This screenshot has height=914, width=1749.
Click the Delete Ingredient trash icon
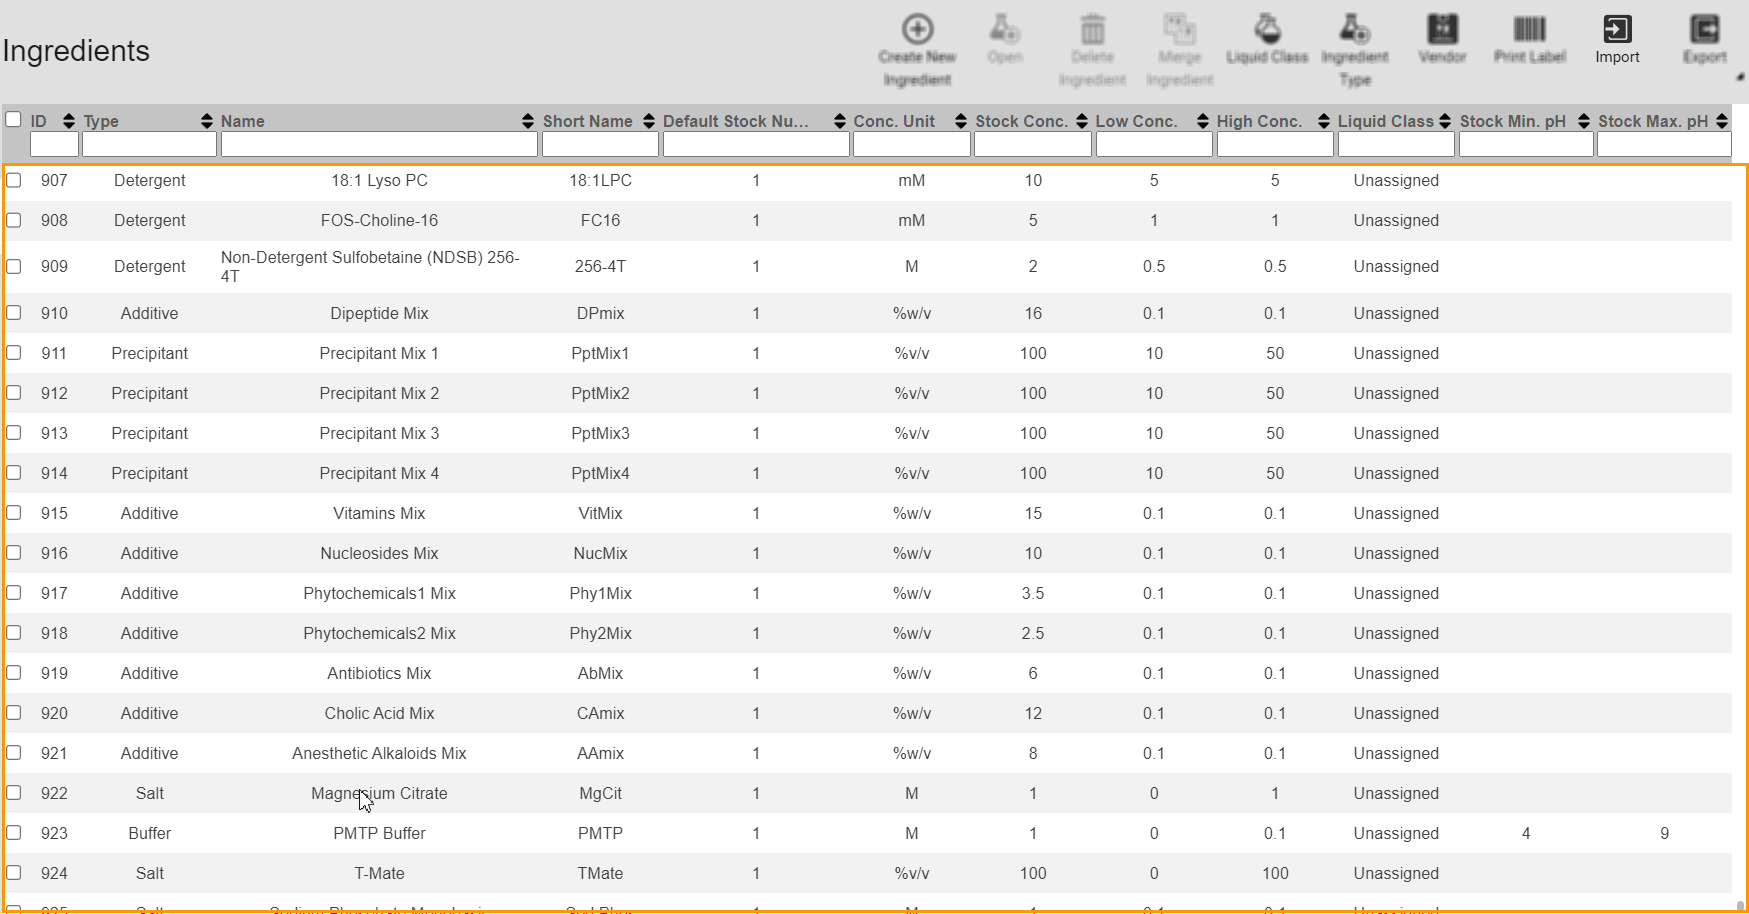1092,30
